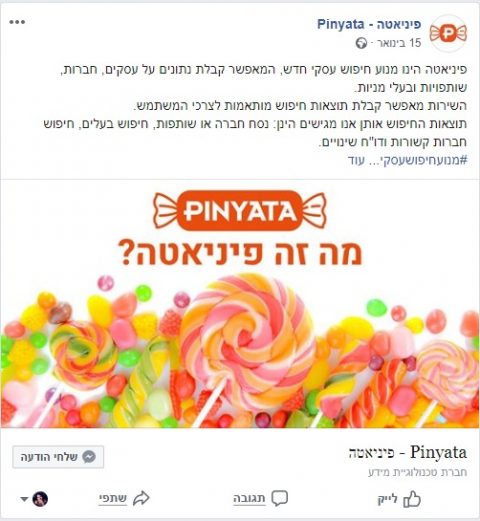Click the 'תגובה' comment text button
The width and height of the screenshot is (480, 521).
pos(249,498)
